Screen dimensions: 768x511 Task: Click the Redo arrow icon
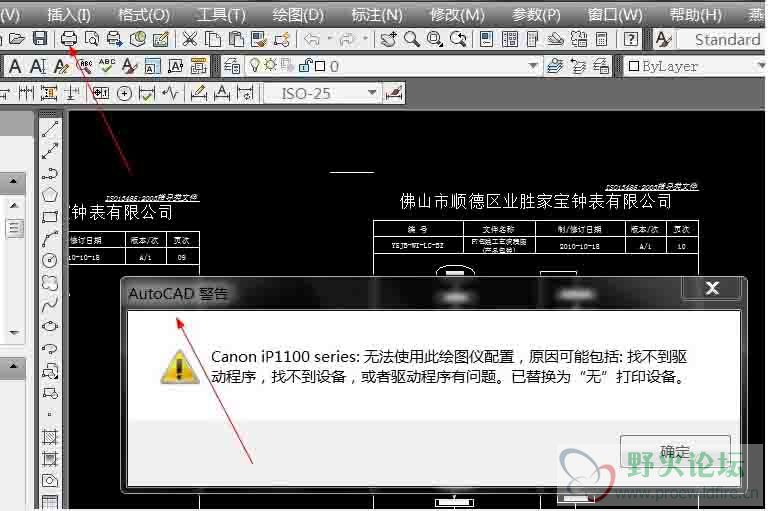(347, 39)
